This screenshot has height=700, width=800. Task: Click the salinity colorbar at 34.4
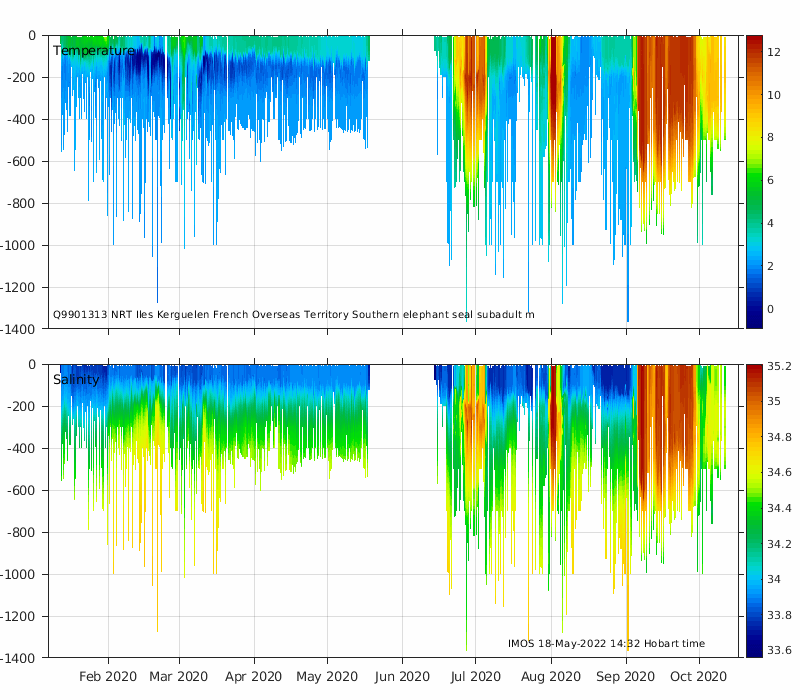click(754, 508)
